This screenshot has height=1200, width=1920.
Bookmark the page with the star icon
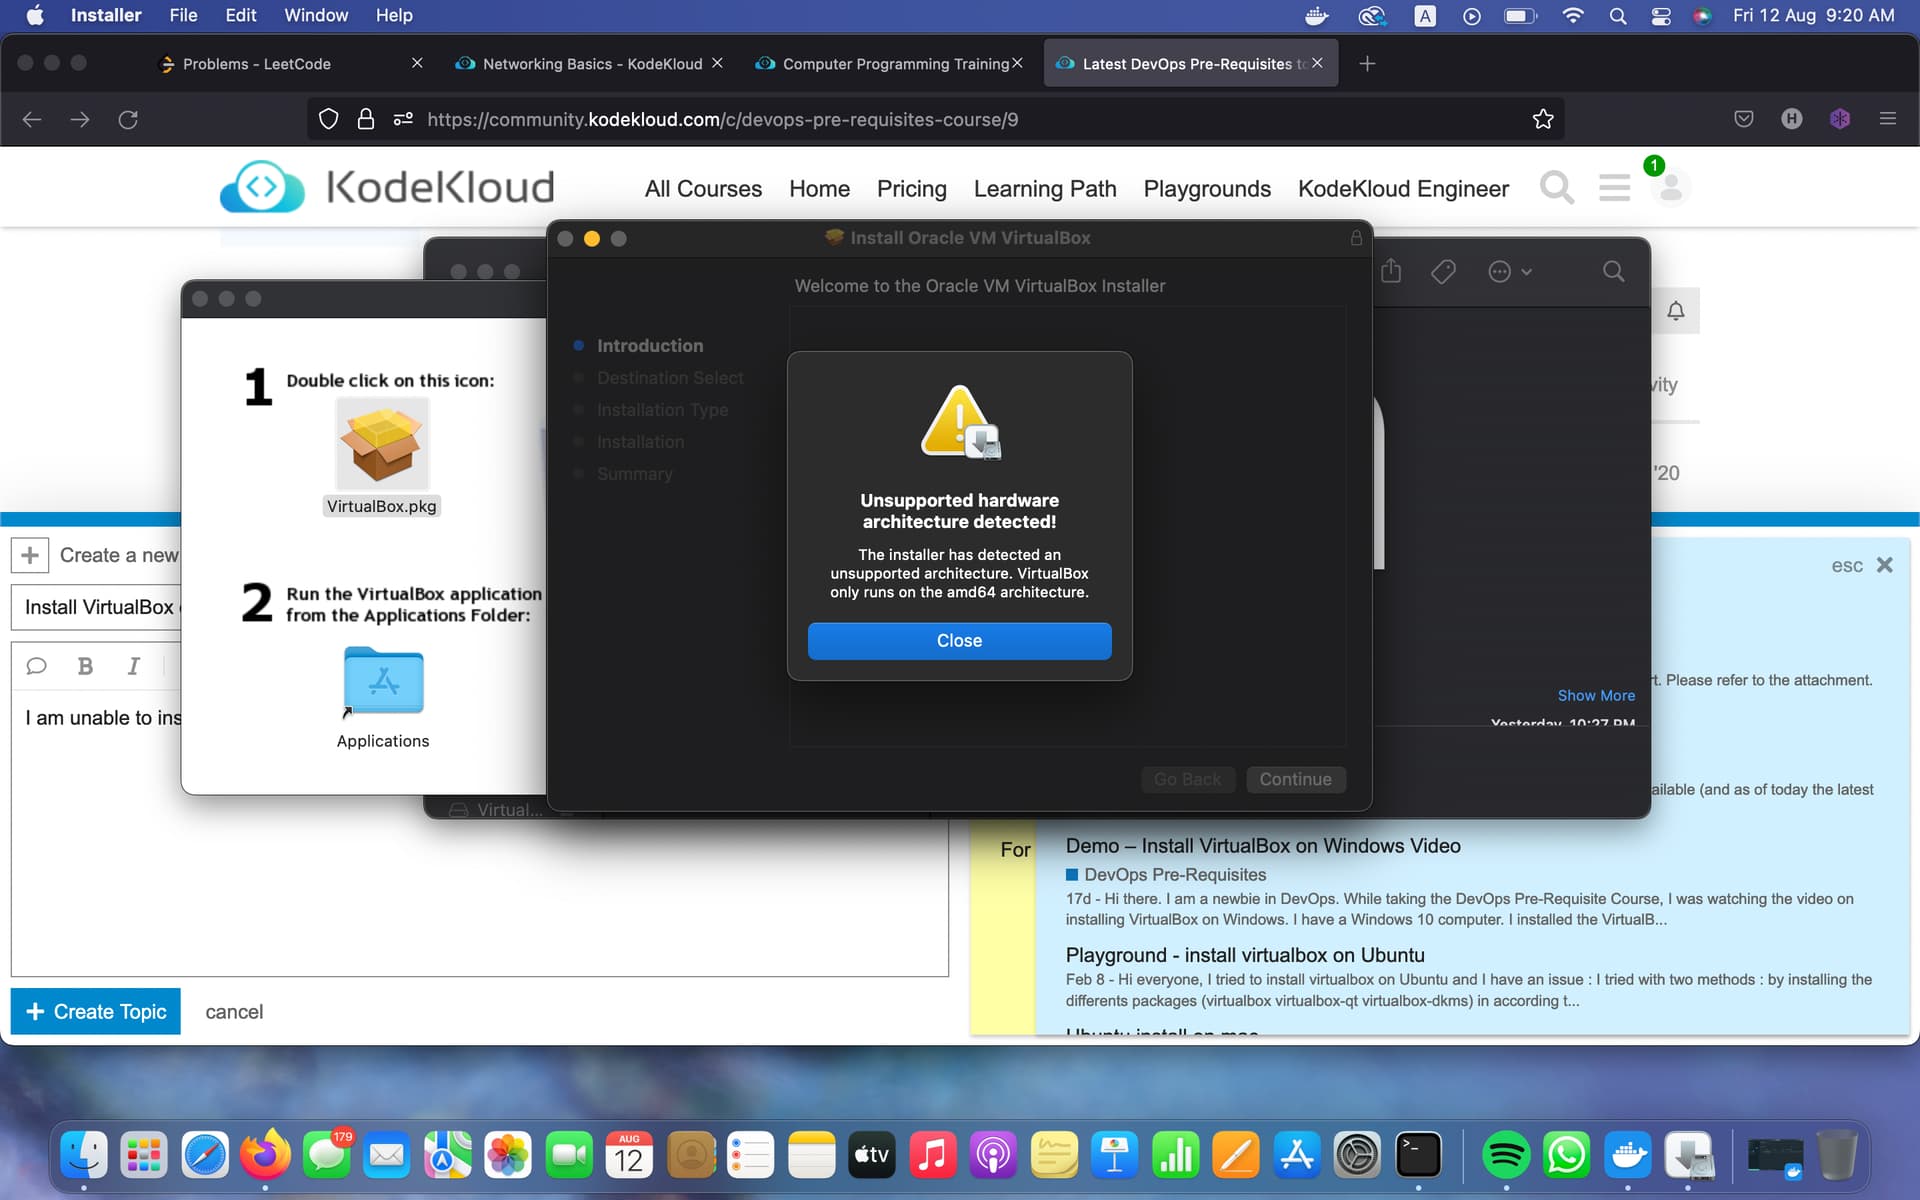tap(1542, 119)
